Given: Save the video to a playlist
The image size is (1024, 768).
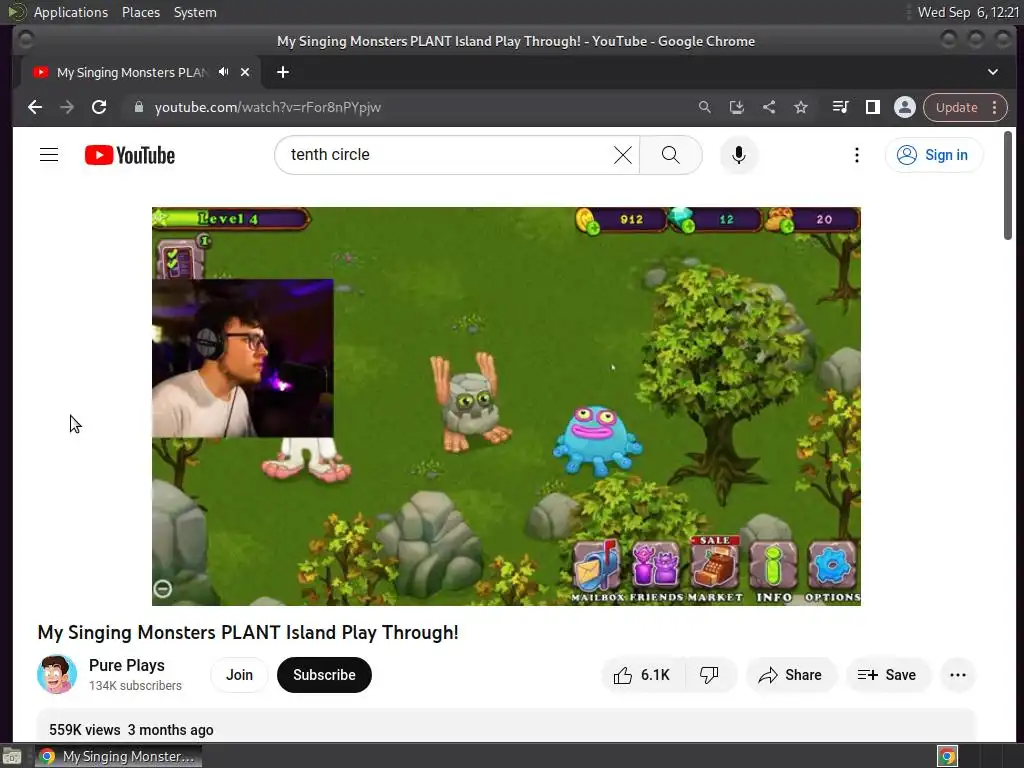Looking at the screenshot, I should (887, 675).
